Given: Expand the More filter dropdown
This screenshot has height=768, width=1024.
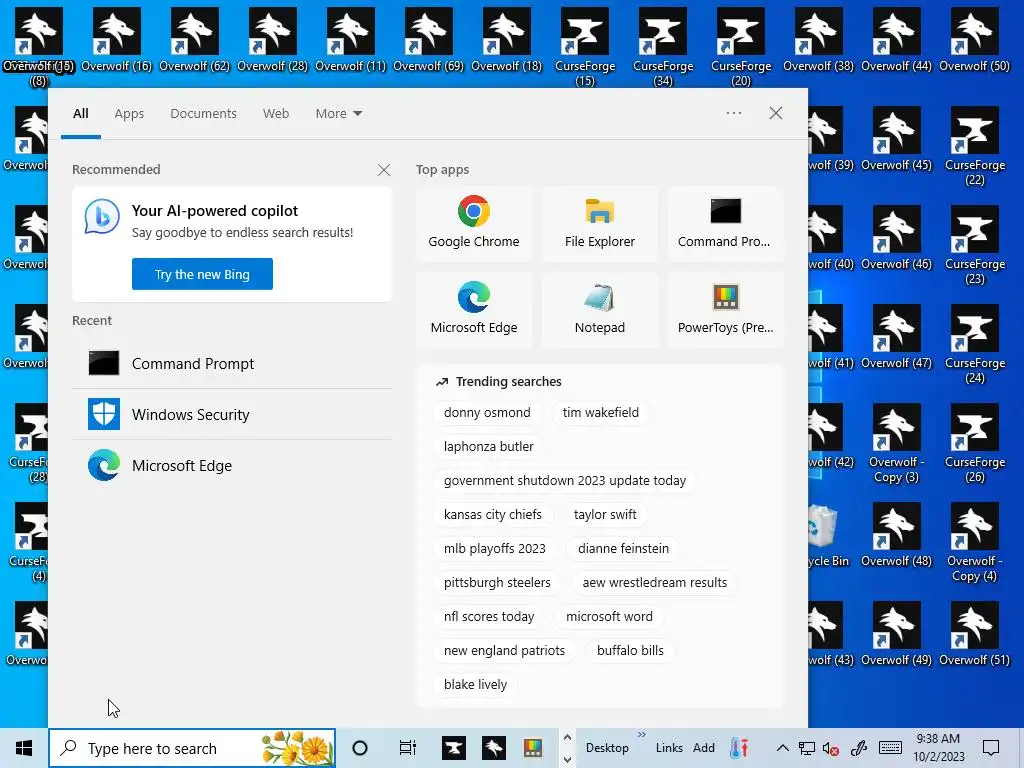Looking at the screenshot, I should (338, 114).
